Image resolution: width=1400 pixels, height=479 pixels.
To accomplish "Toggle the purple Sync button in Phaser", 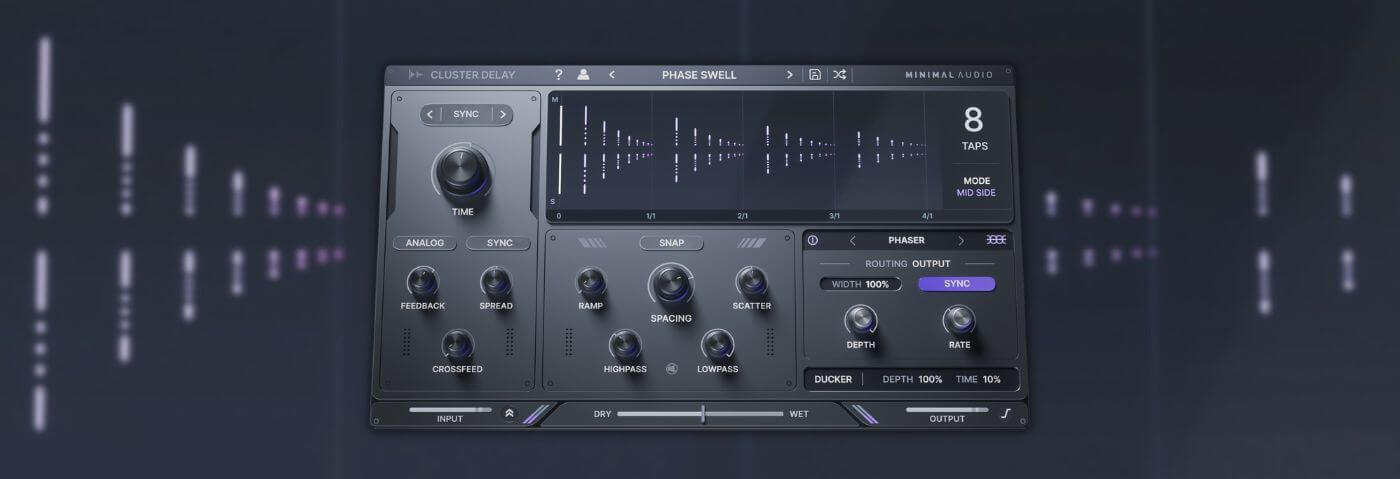I will click(x=957, y=284).
